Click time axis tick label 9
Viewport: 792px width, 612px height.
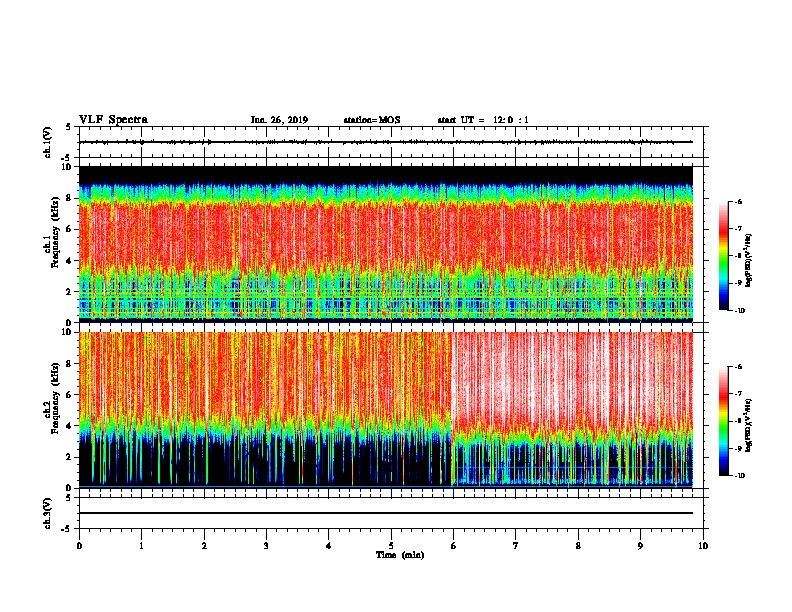pos(640,546)
